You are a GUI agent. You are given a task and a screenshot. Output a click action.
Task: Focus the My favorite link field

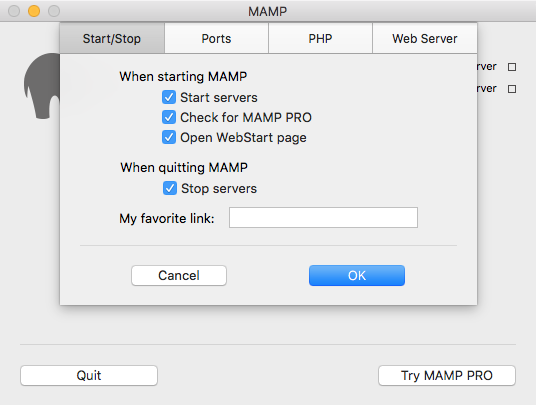pyautogui.click(x=323, y=217)
